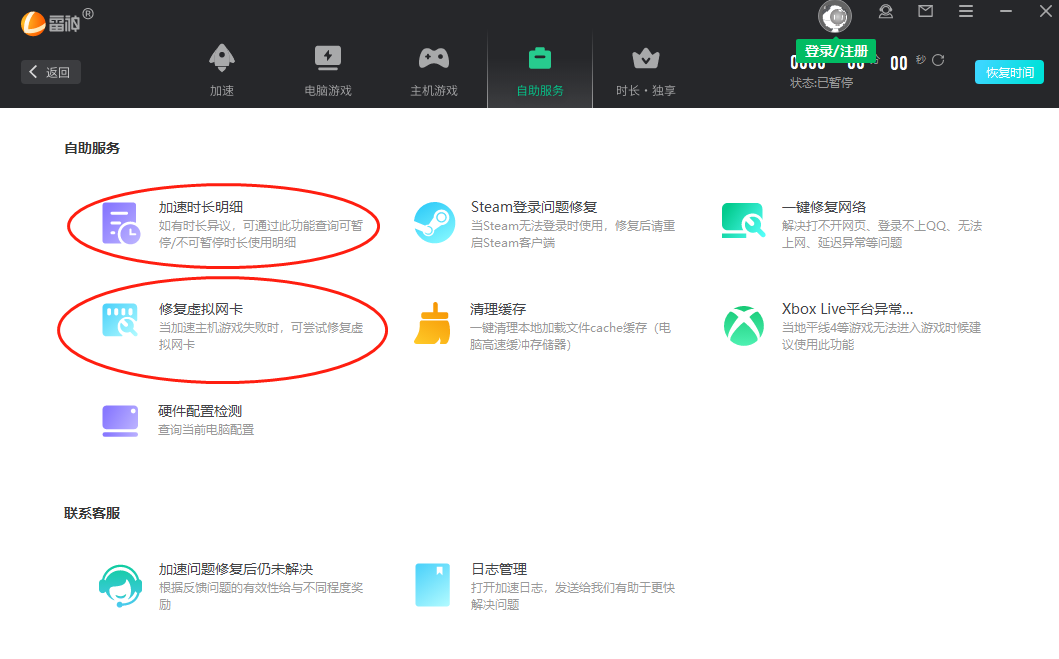Open 加速时长明细 usage details icon
1059x659 pixels.
point(121,223)
